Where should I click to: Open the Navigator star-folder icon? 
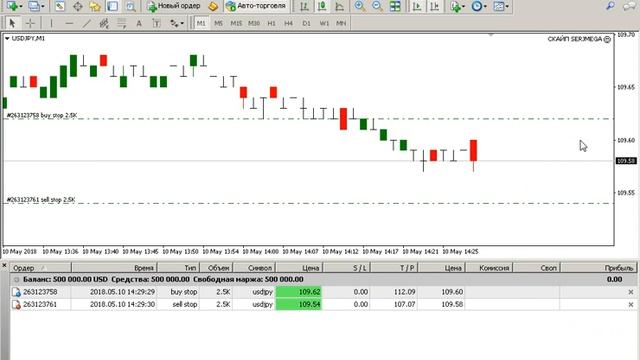pyautogui.click(x=95, y=6)
